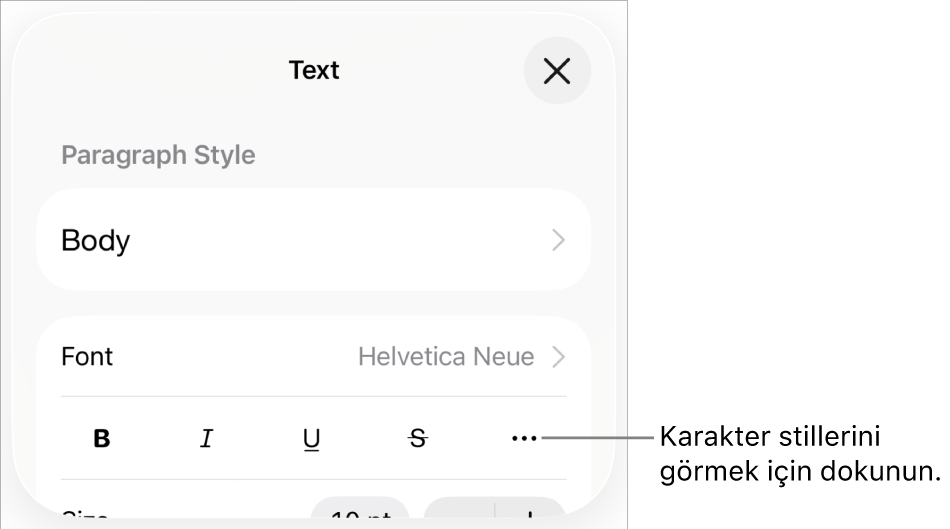950x529 pixels.
Task: Increase font size with the plus stepper
Action: (x=530, y=515)
